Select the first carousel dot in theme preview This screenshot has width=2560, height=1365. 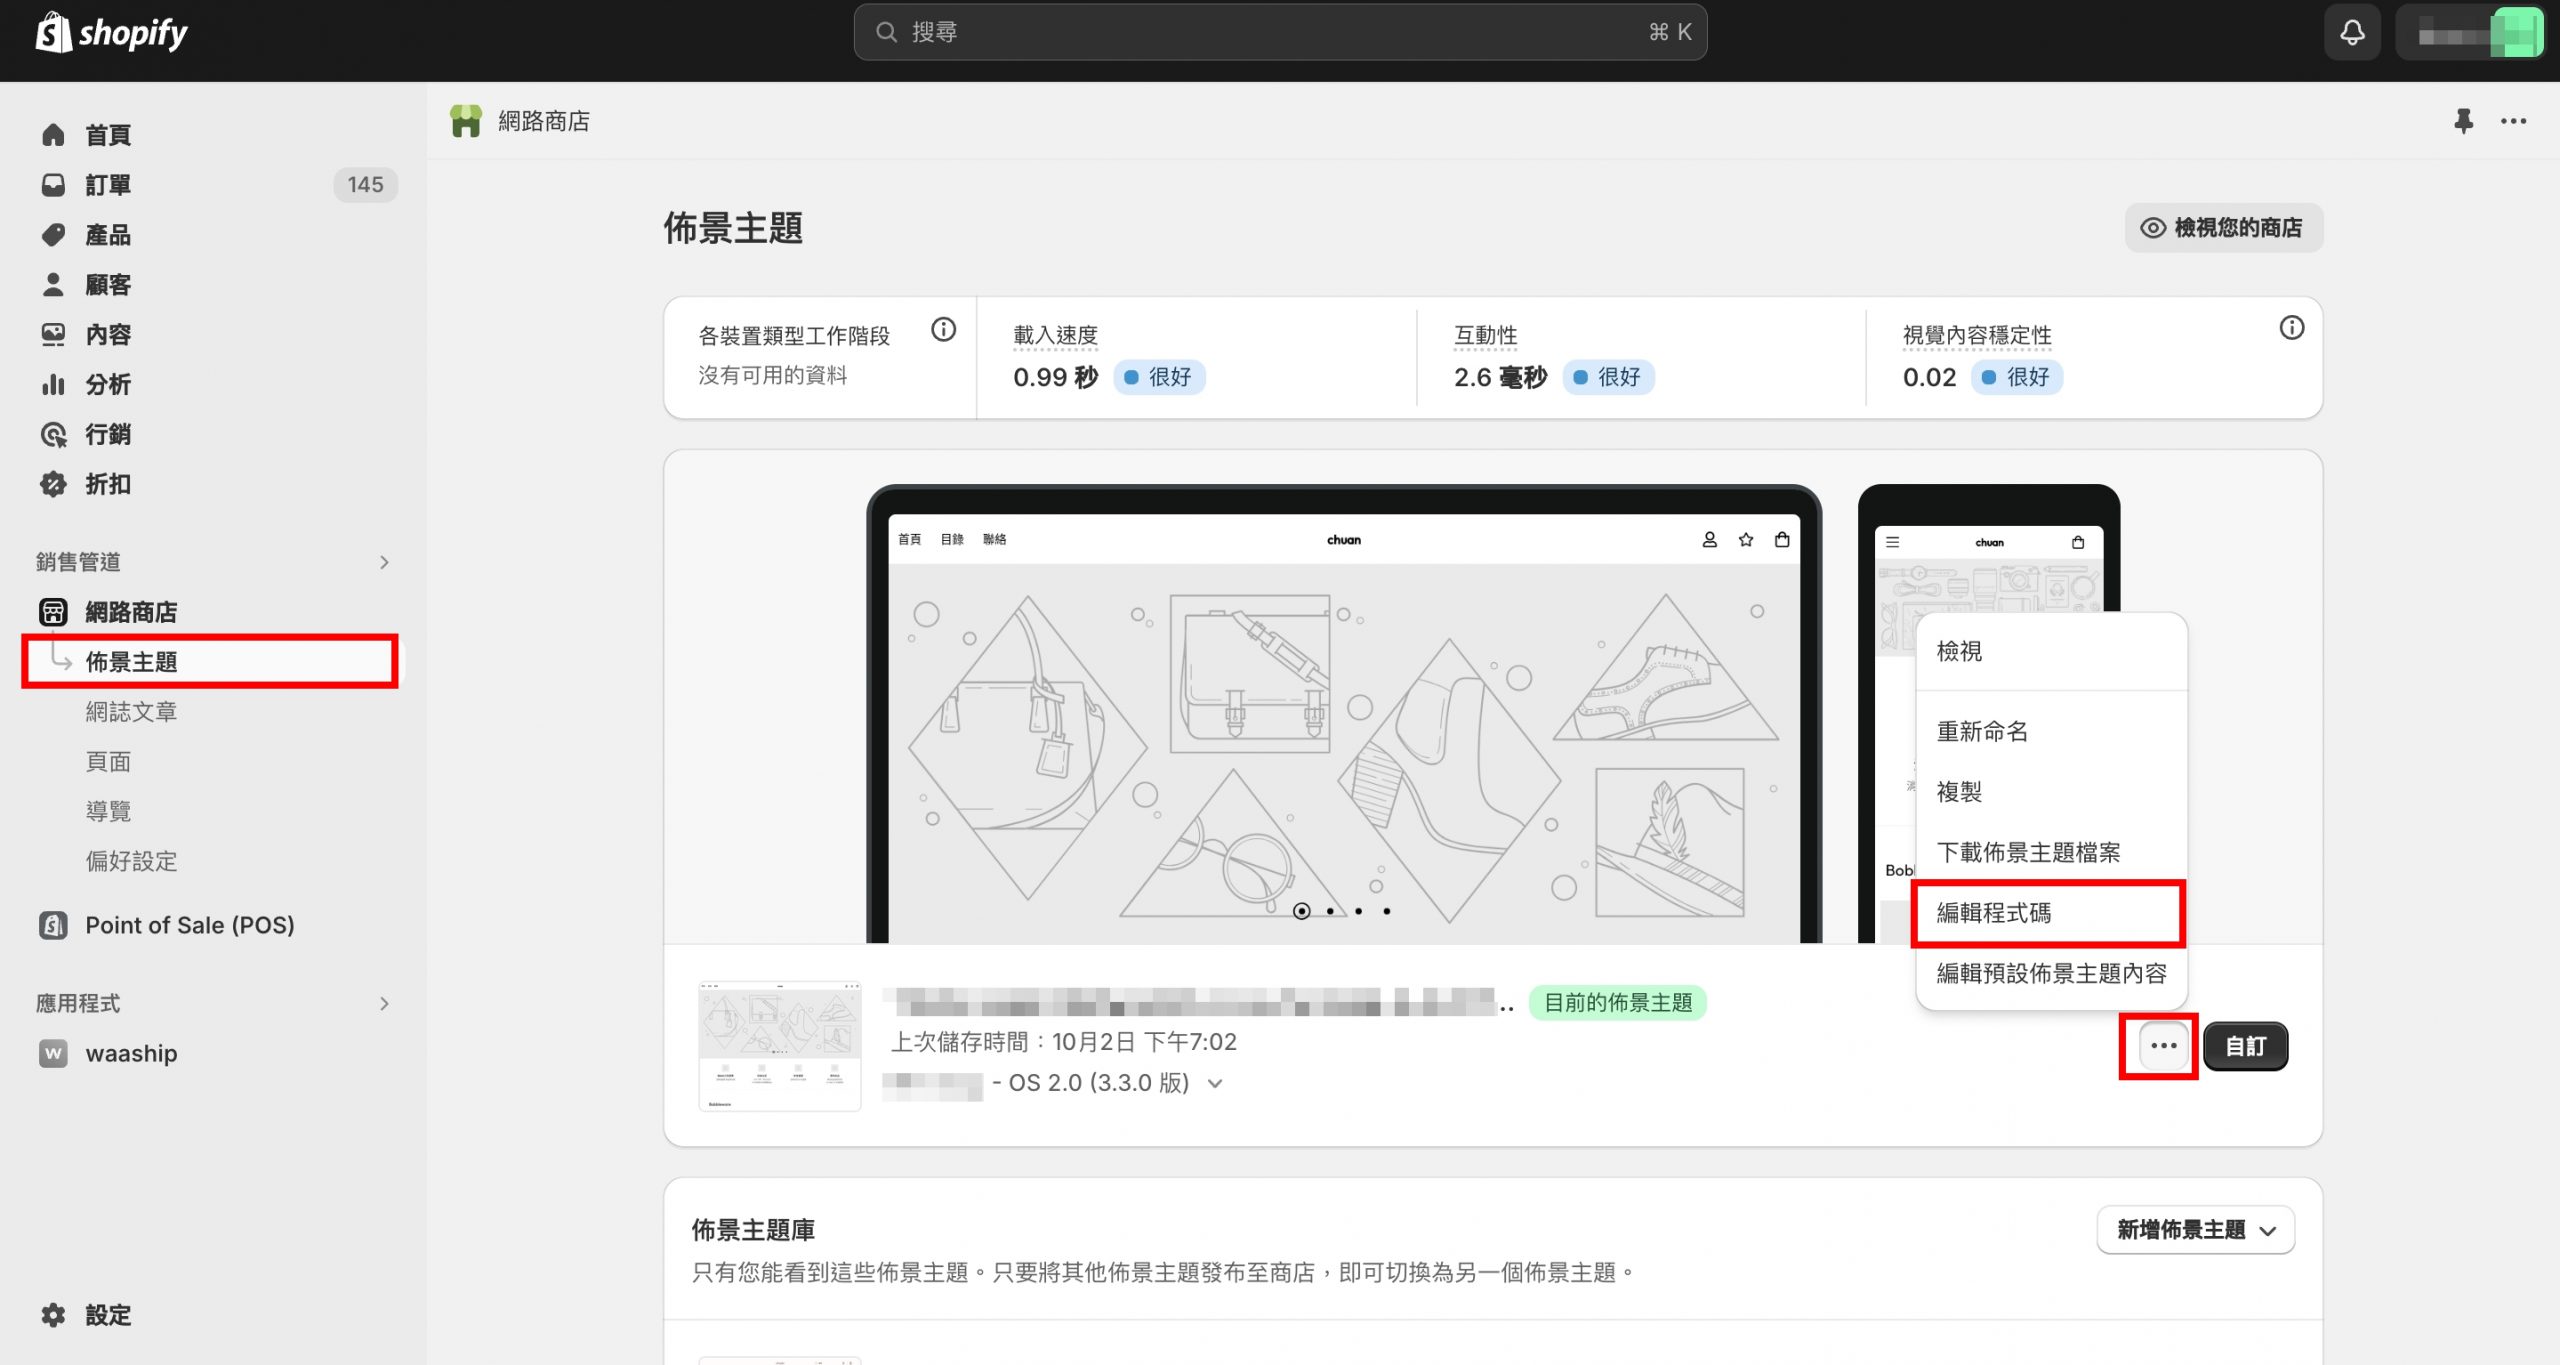tap(1301, 911)
